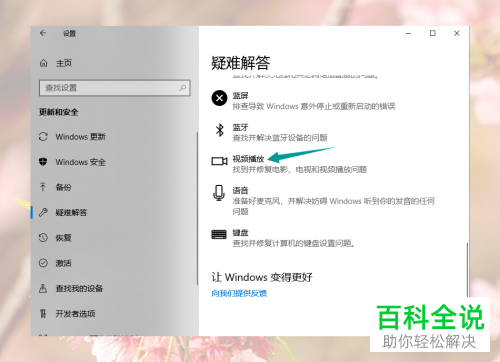500x362 pixels.
Task: Click description 查找并解决蓝牙设备的问题
Action: 280,138
